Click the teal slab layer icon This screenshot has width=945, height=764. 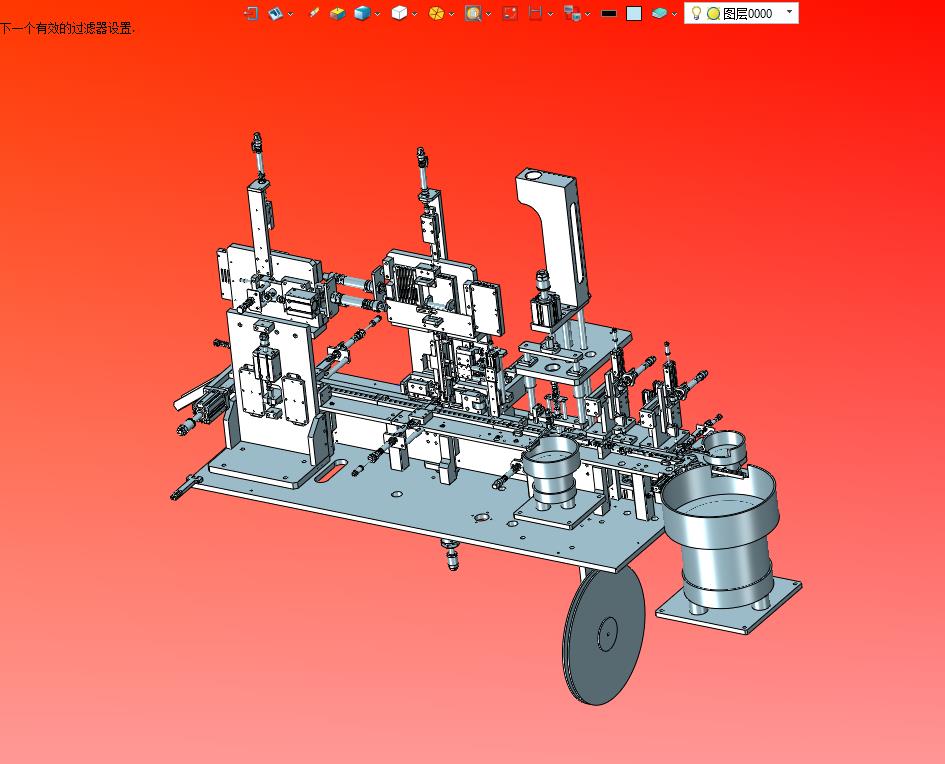click(659, 13)
